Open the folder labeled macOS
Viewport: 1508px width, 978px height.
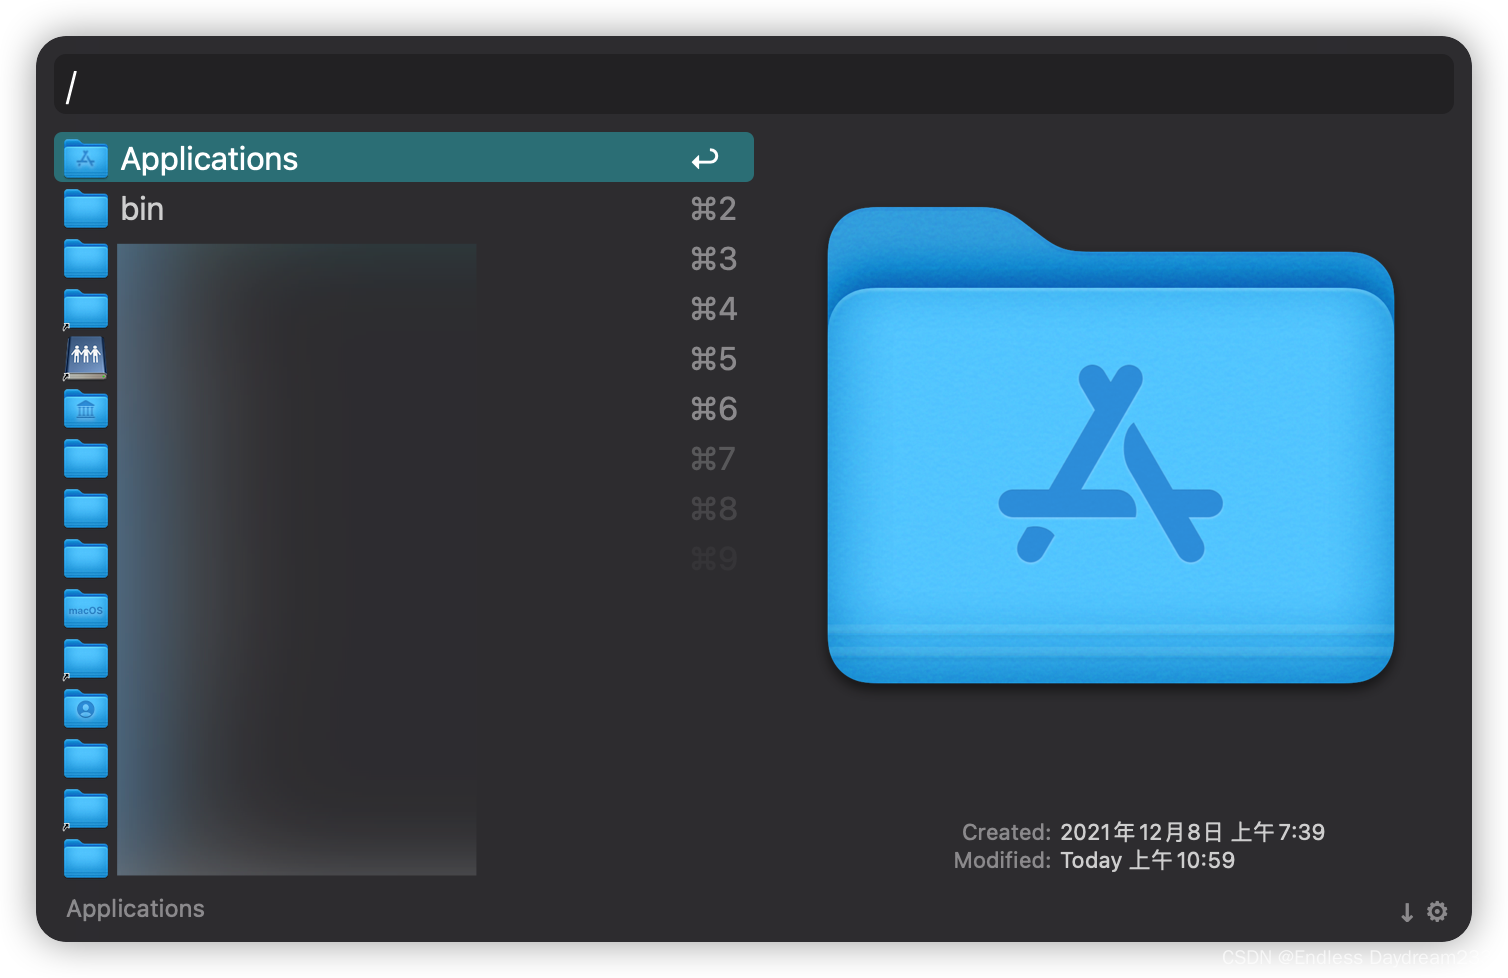[86, 608]
